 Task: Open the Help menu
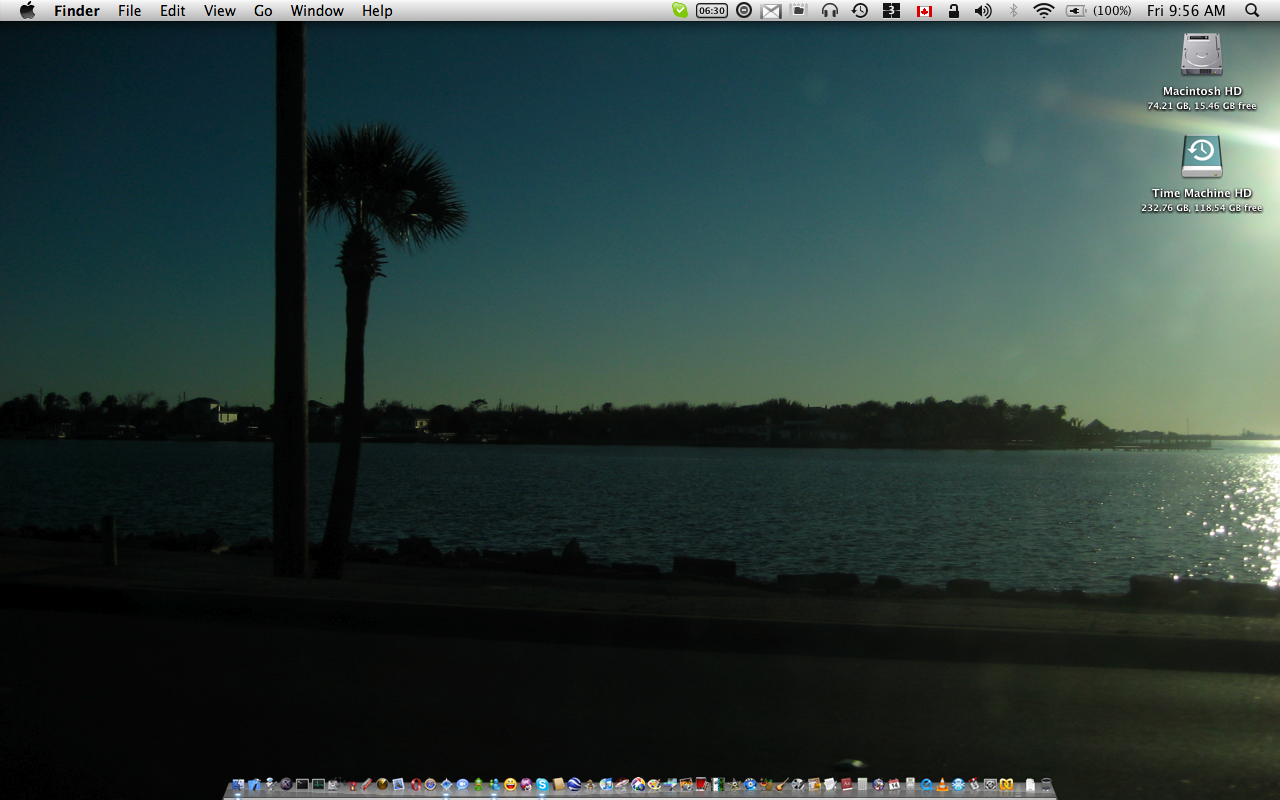coord(377,10)
